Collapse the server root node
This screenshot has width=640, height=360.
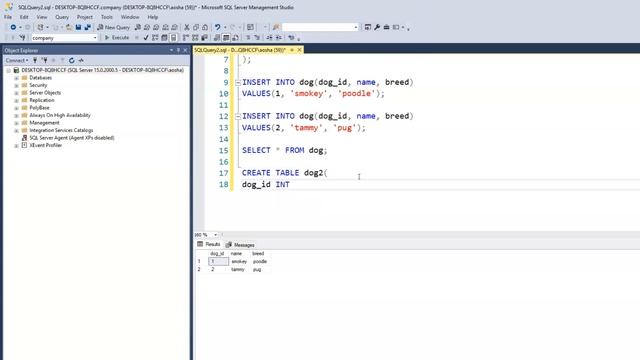9,71
